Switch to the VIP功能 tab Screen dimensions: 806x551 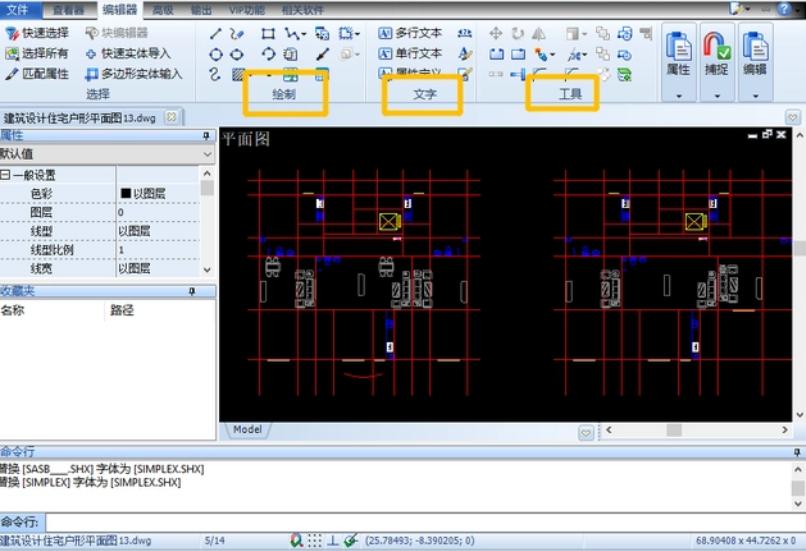point(247,10)
